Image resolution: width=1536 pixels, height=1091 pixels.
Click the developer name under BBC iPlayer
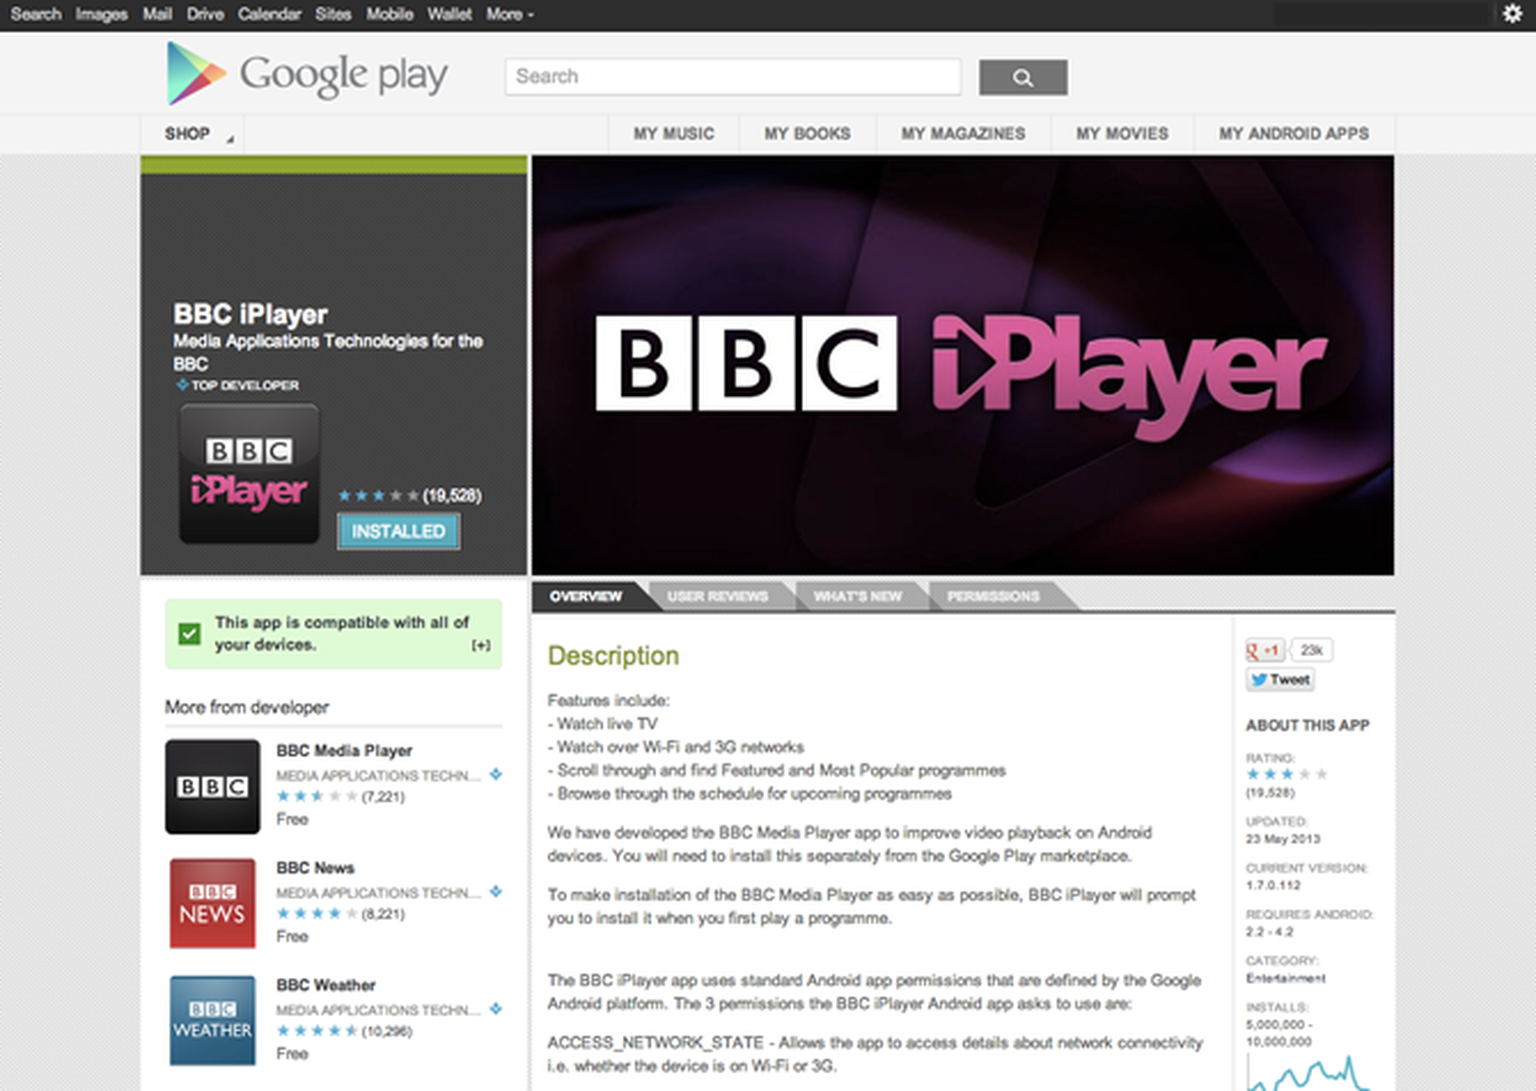[x=328, y=352]
